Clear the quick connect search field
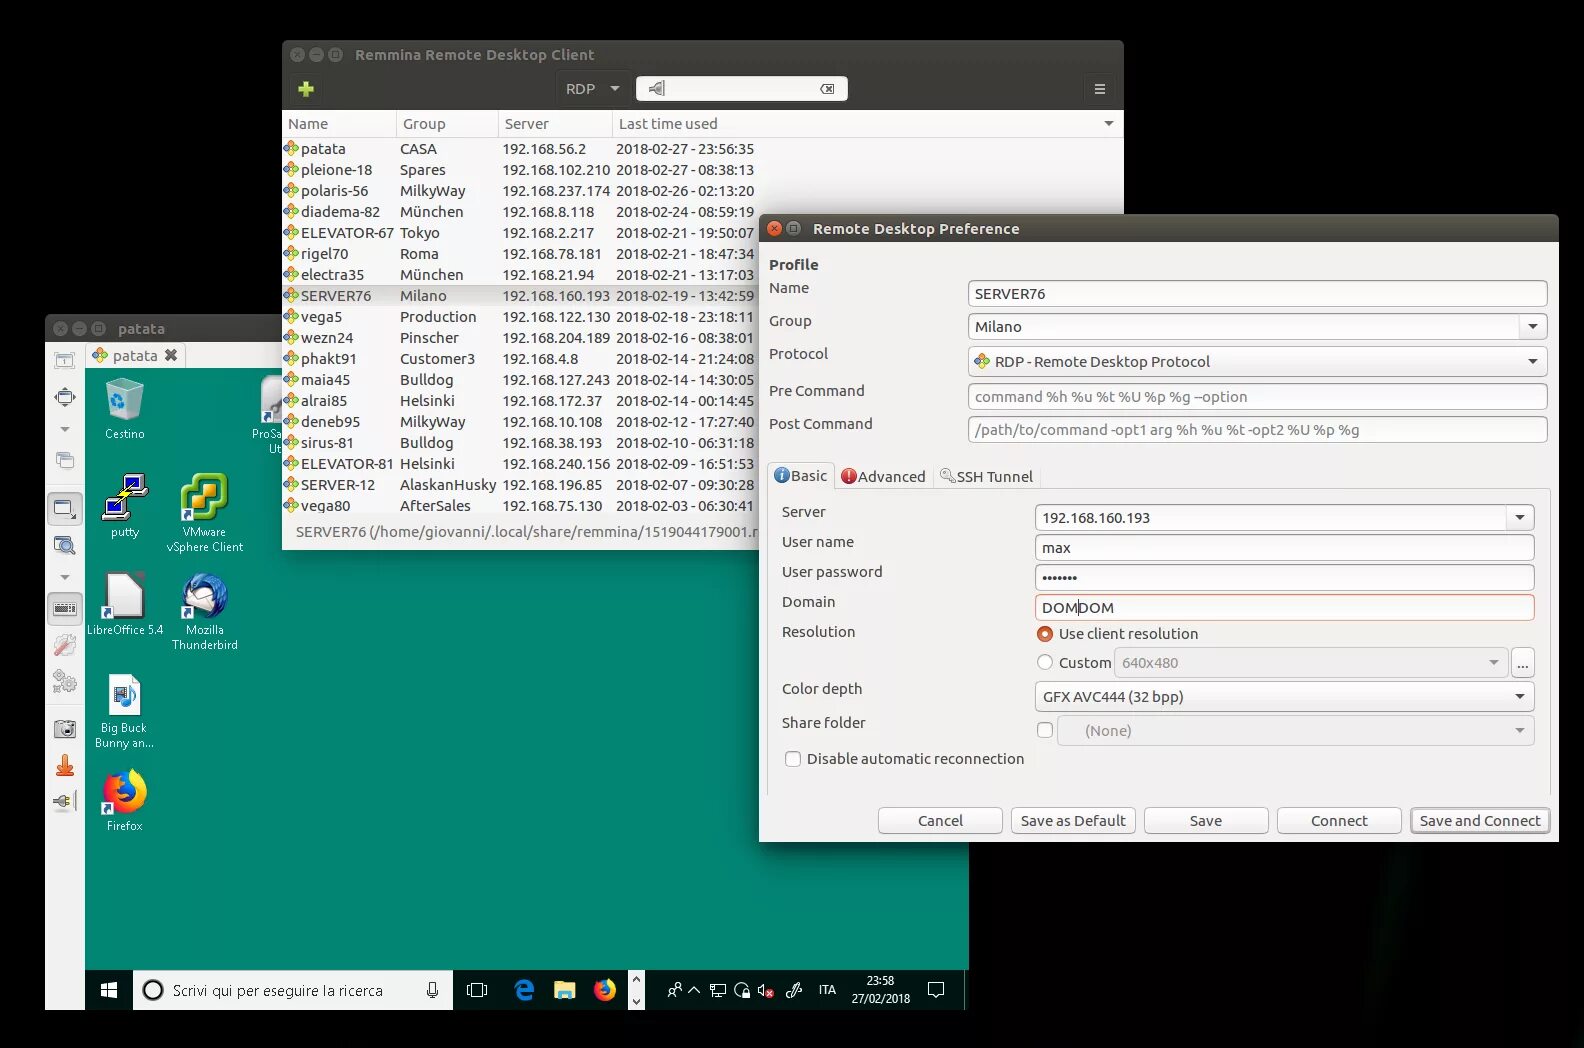The width and height of the screenshot is (1584, 1048). coord(827,89)
